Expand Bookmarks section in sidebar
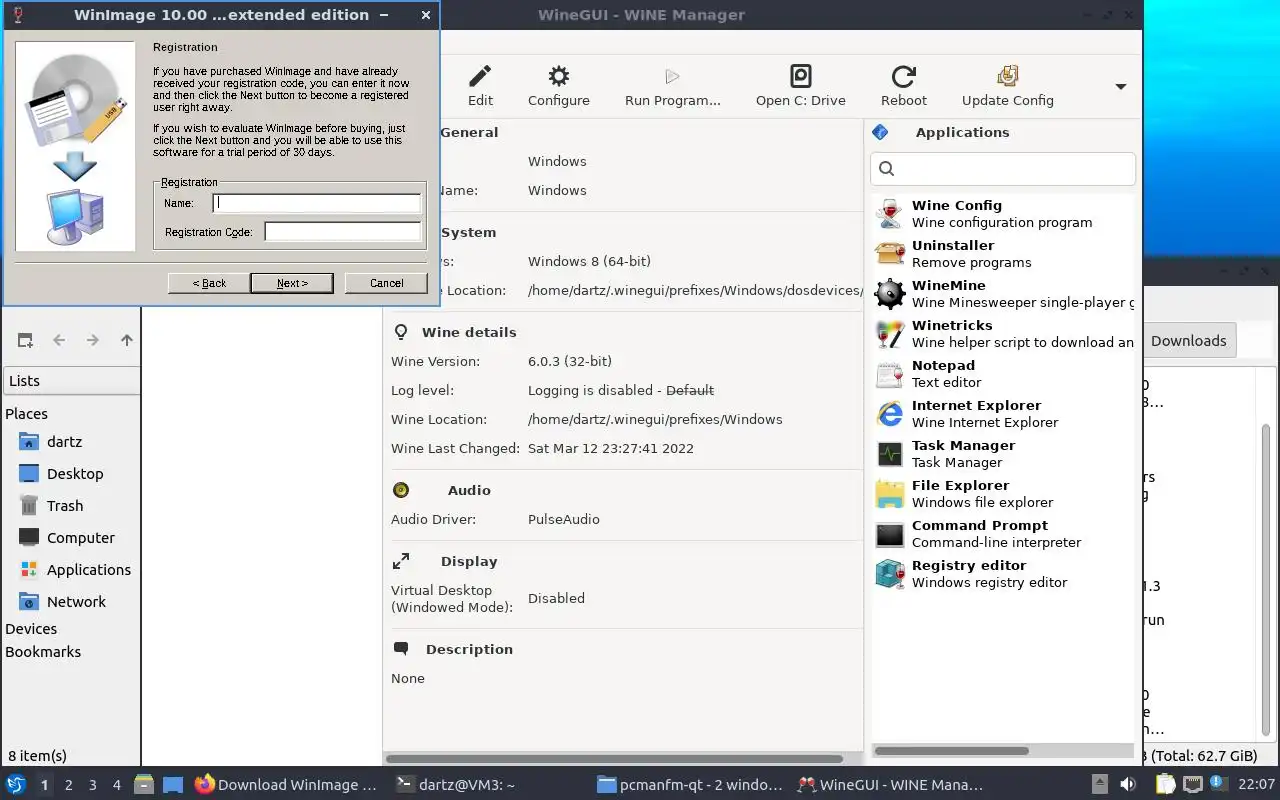This screenshot has height=800, width=1280. (x=43, y=652)
